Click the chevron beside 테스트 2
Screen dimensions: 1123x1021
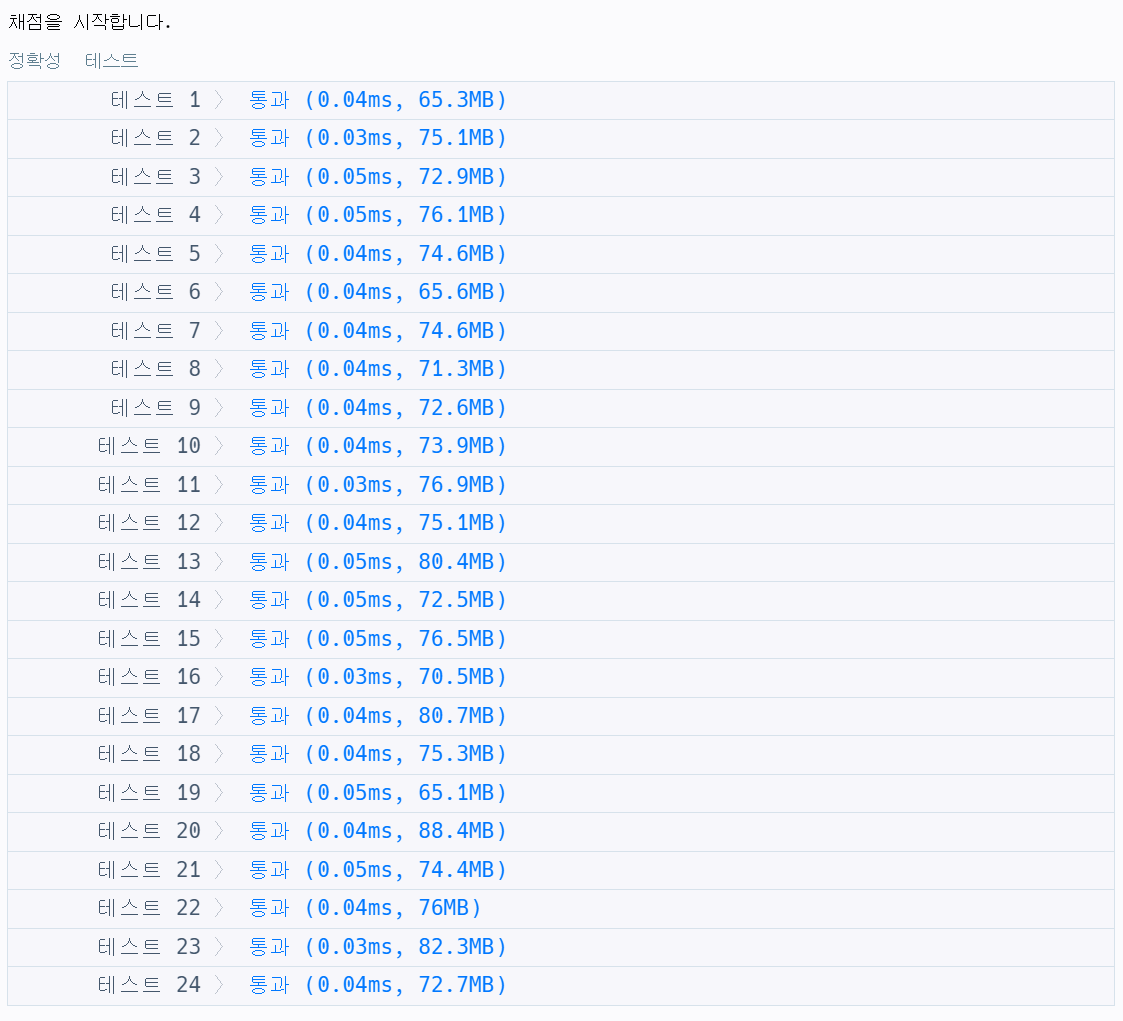coord(219,137)
